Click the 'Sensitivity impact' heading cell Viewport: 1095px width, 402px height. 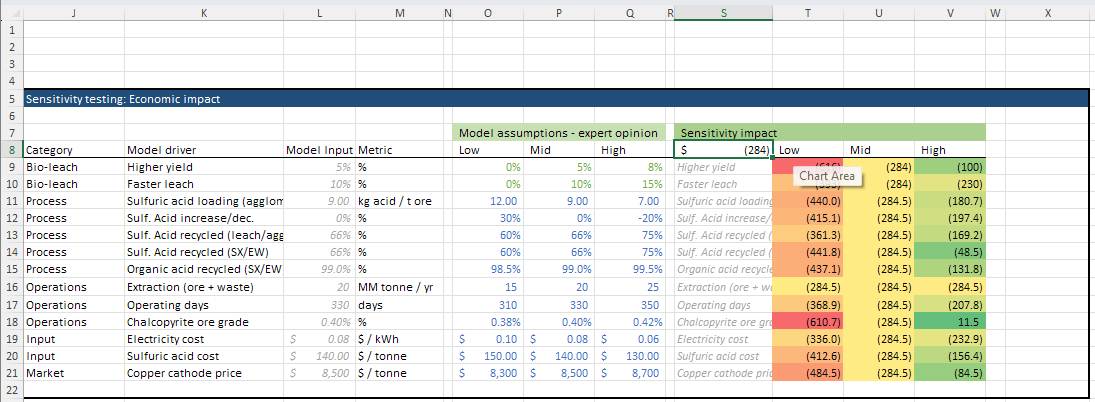pyautogui.click(x=830, y=133)
